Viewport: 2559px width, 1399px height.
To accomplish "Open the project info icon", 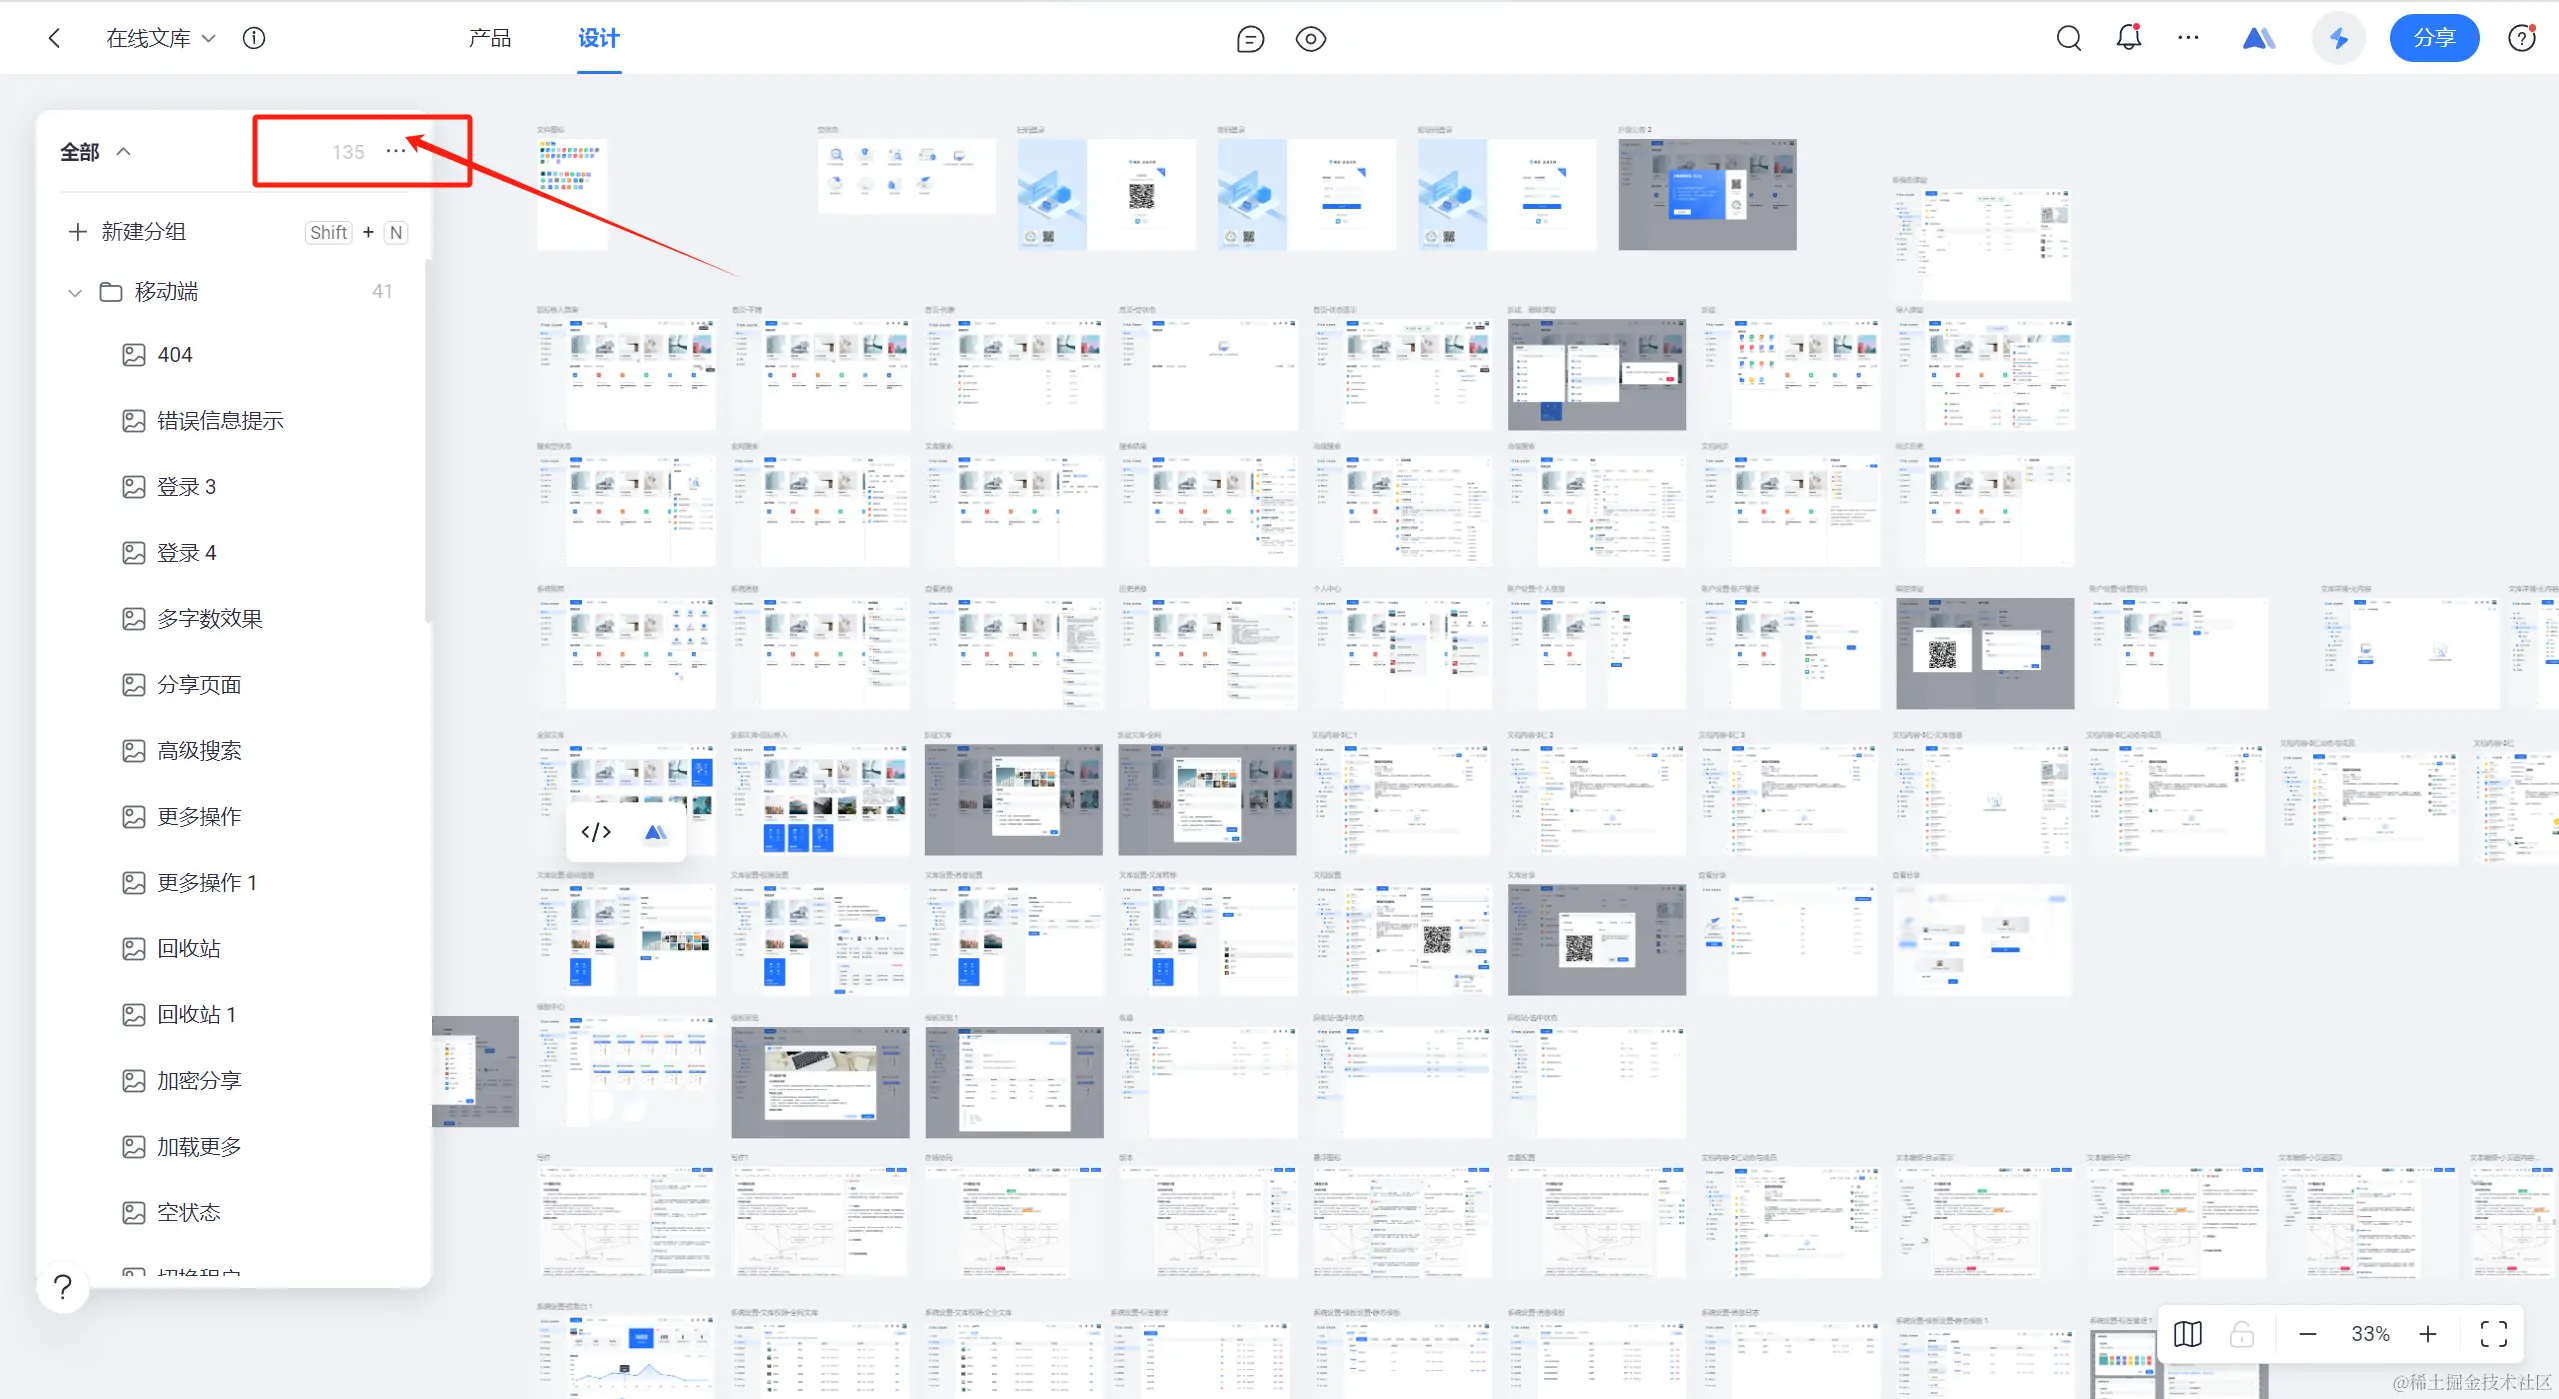I will (x=254, y=38).
